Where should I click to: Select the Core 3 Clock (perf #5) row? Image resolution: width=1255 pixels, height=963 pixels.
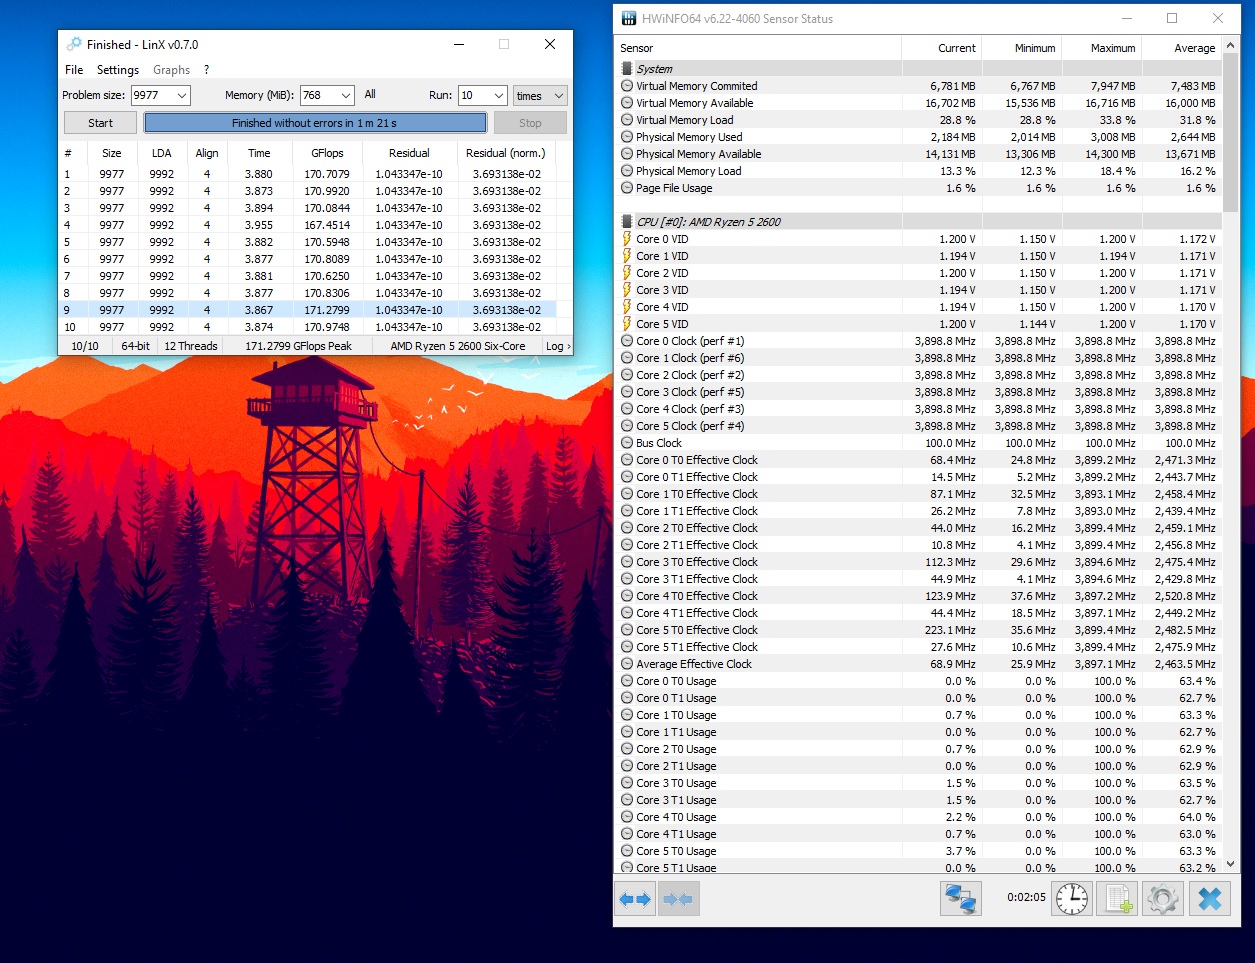pyautogui.click(x=918, y=392)
